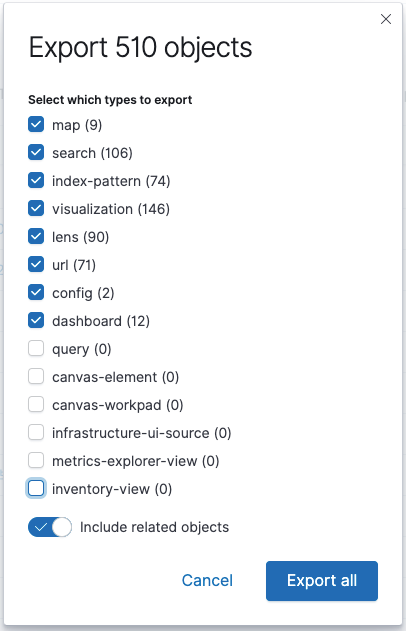Uncheck visualization (146) export type

coord(36,208)
